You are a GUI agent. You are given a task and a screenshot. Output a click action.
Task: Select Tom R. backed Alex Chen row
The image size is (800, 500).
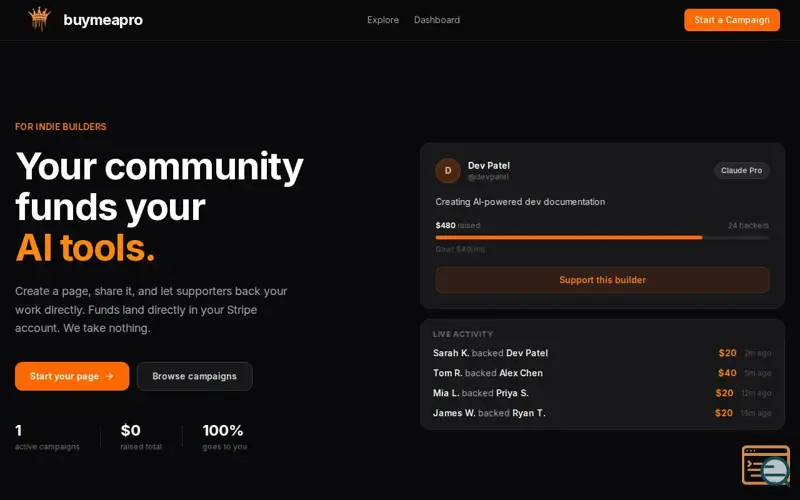click(602, 373)
